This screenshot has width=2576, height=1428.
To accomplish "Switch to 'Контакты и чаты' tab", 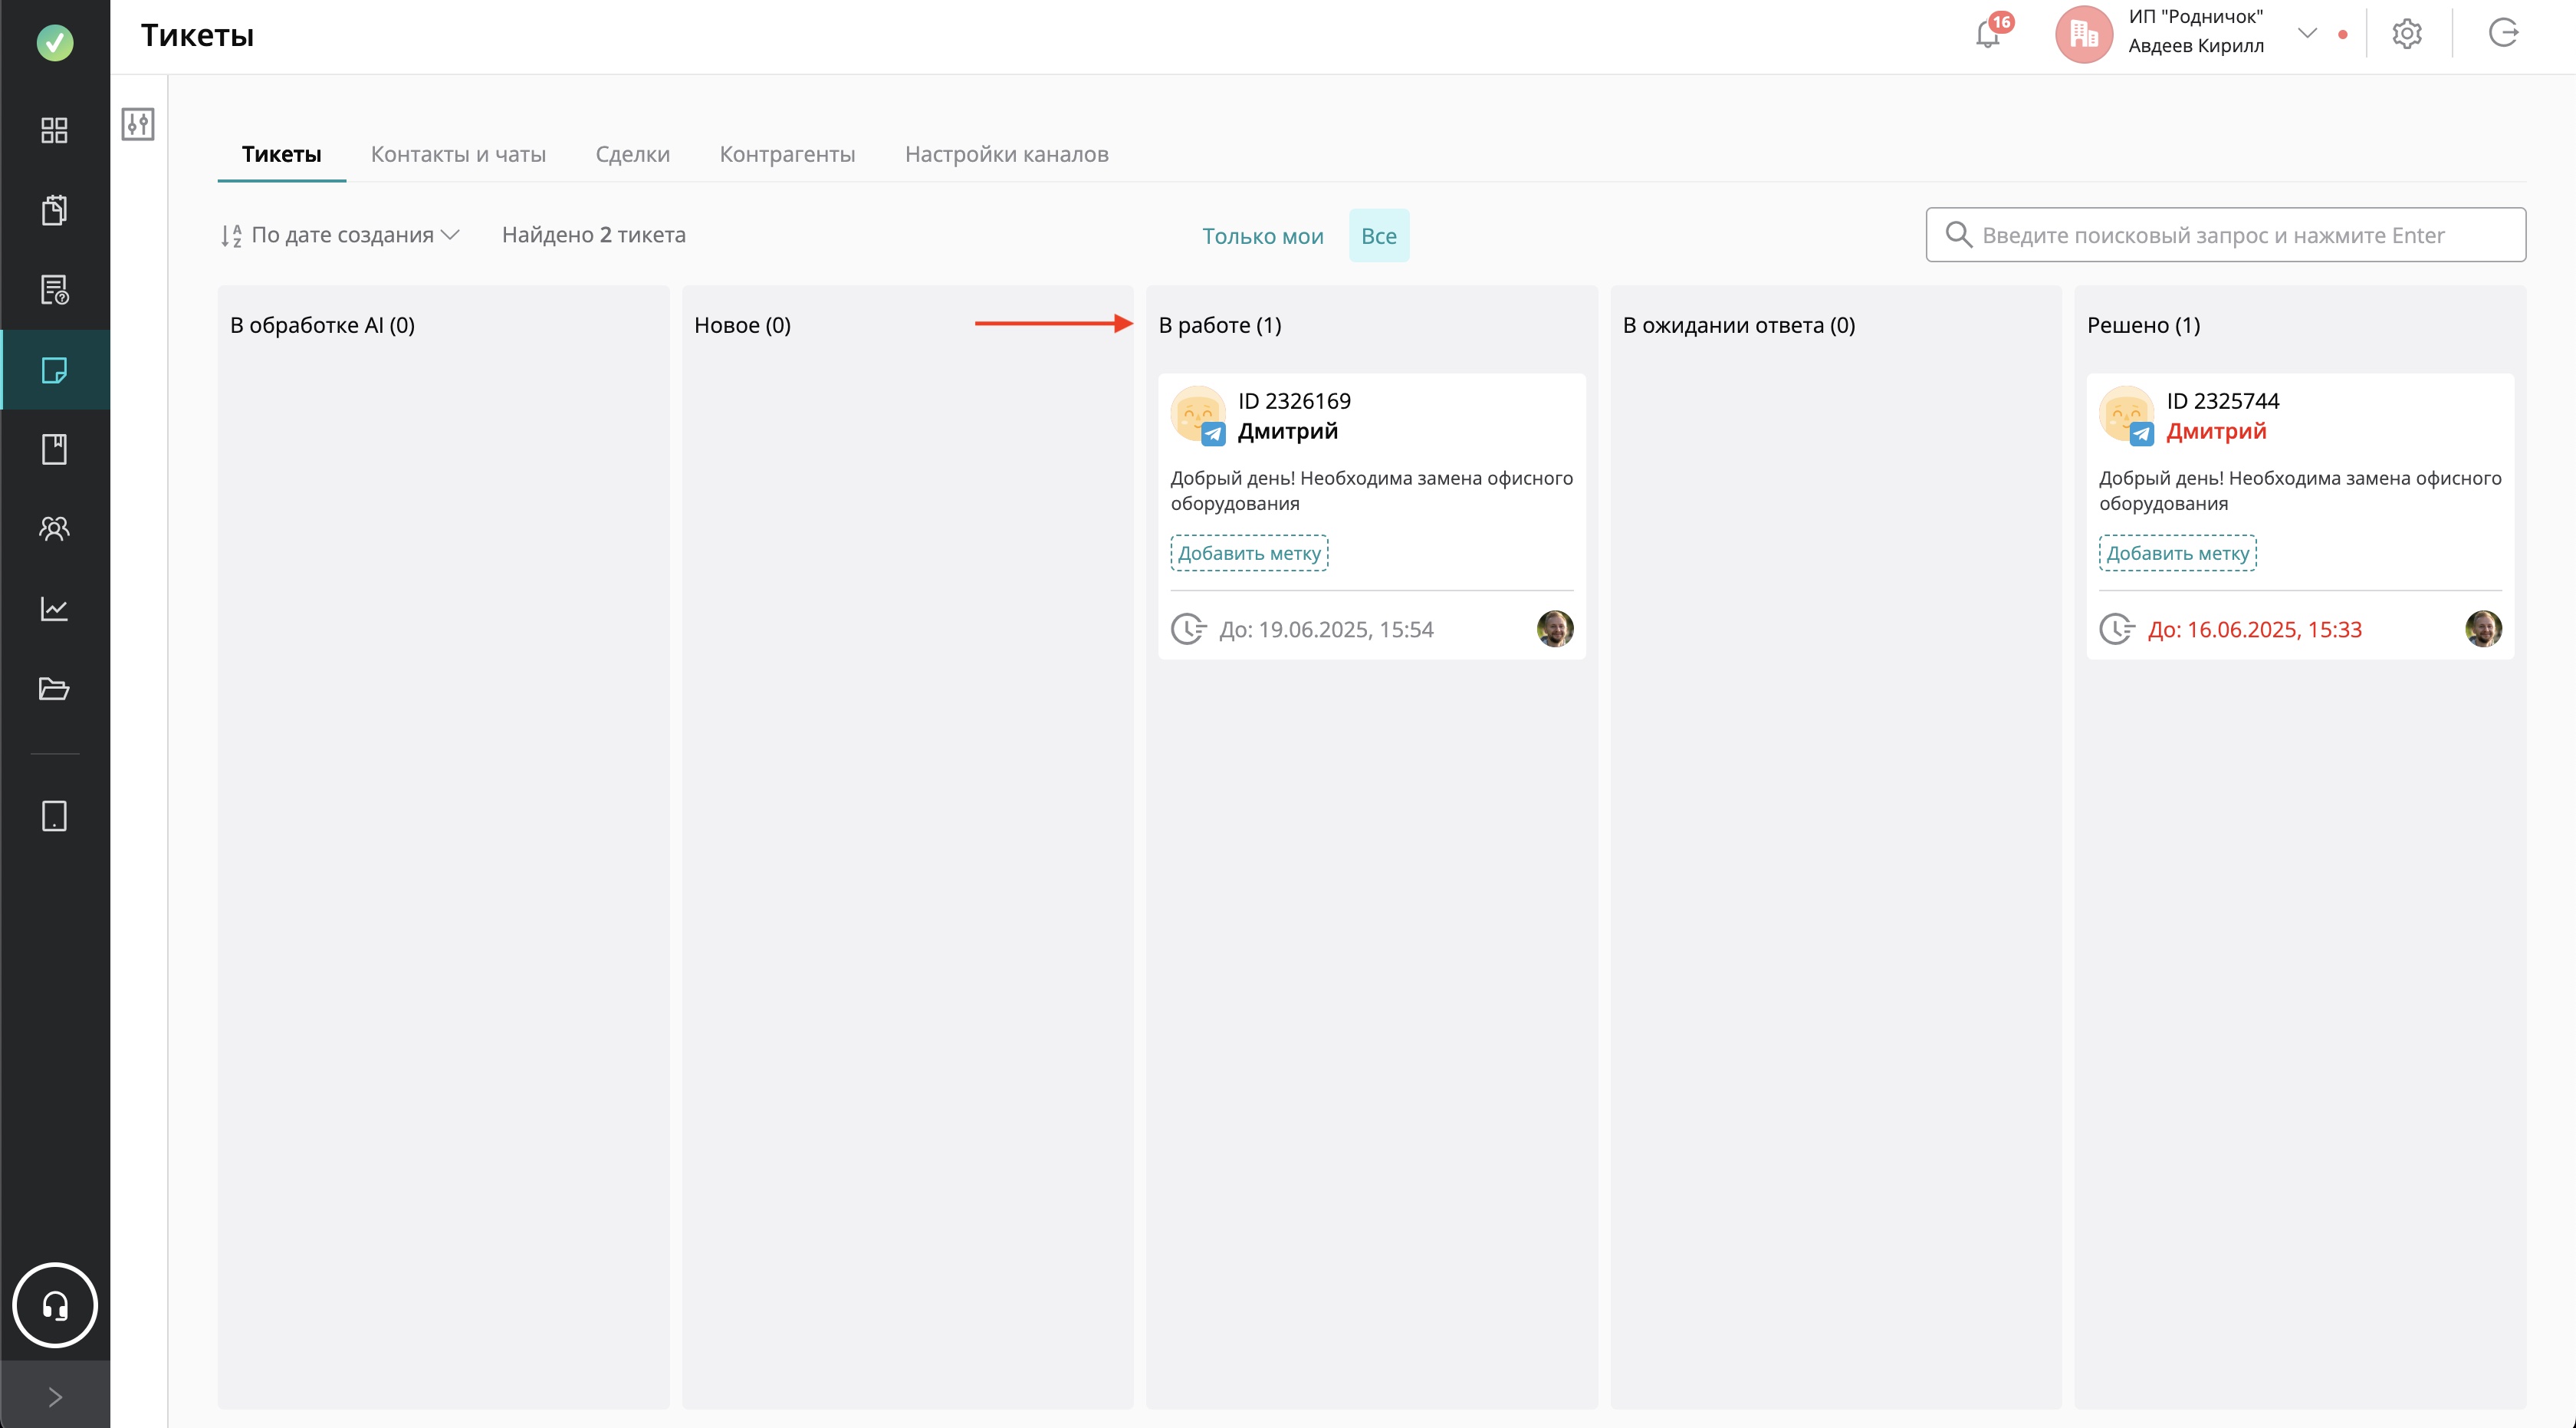I will [458, 154].
